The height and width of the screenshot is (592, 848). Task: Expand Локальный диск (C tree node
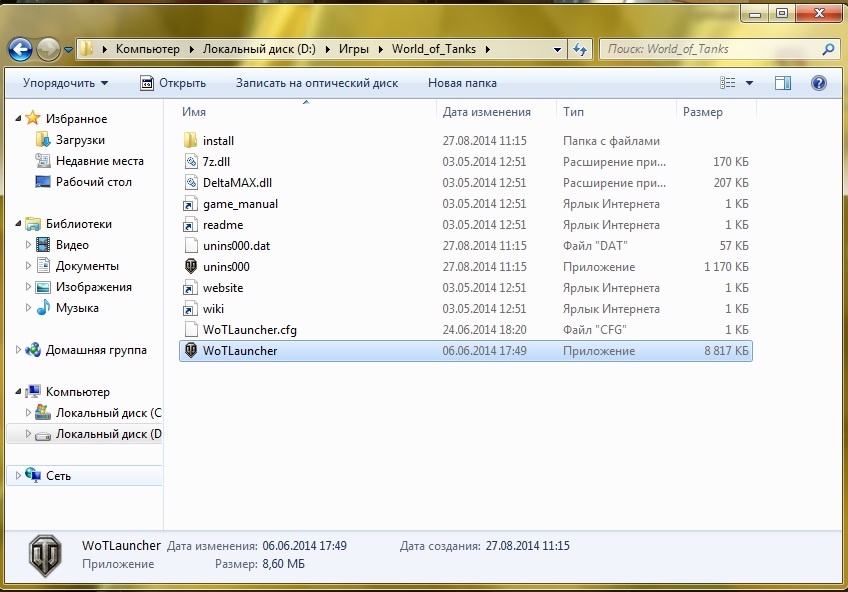(29, 413)
